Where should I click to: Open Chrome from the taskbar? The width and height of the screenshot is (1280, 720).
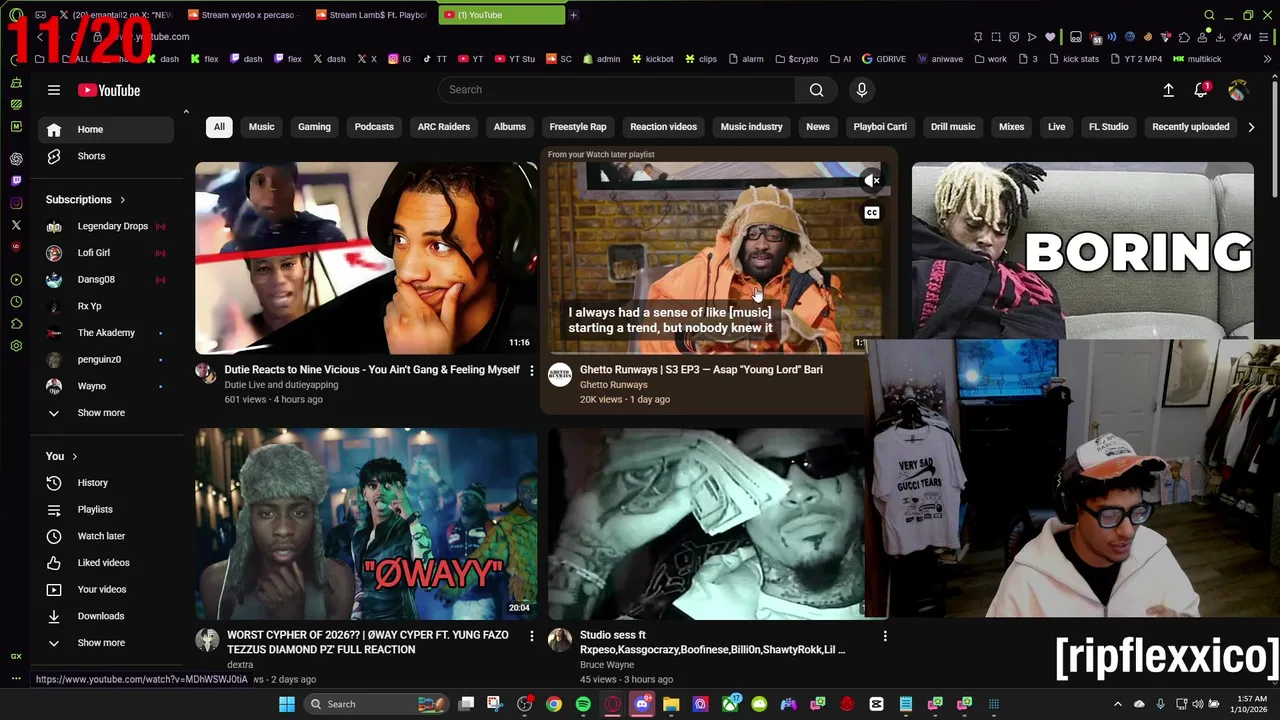554,704
